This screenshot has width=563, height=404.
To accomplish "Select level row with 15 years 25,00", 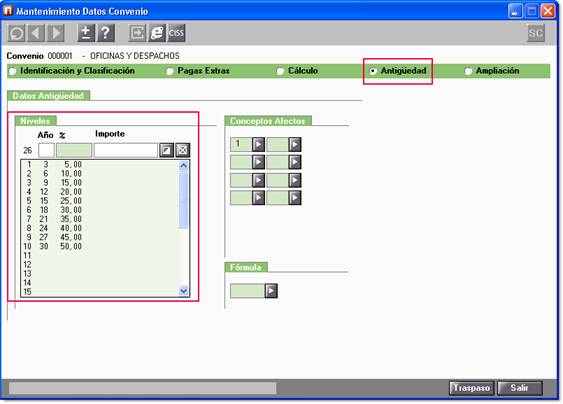I will pyautogui.click(x=100, y=201).
